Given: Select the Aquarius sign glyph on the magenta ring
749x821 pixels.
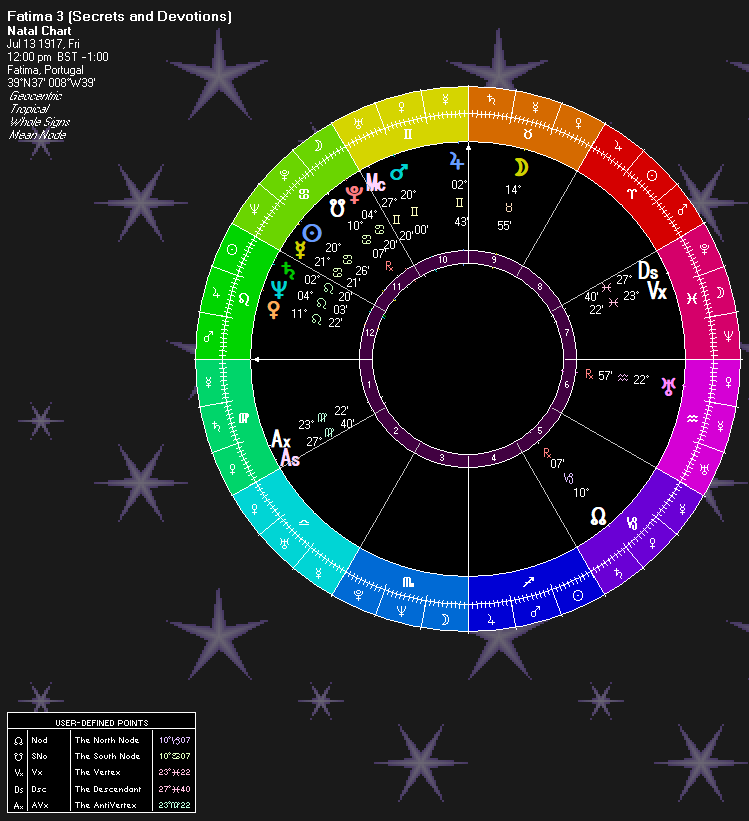Looking at the screenshot, I should point(692,419).
